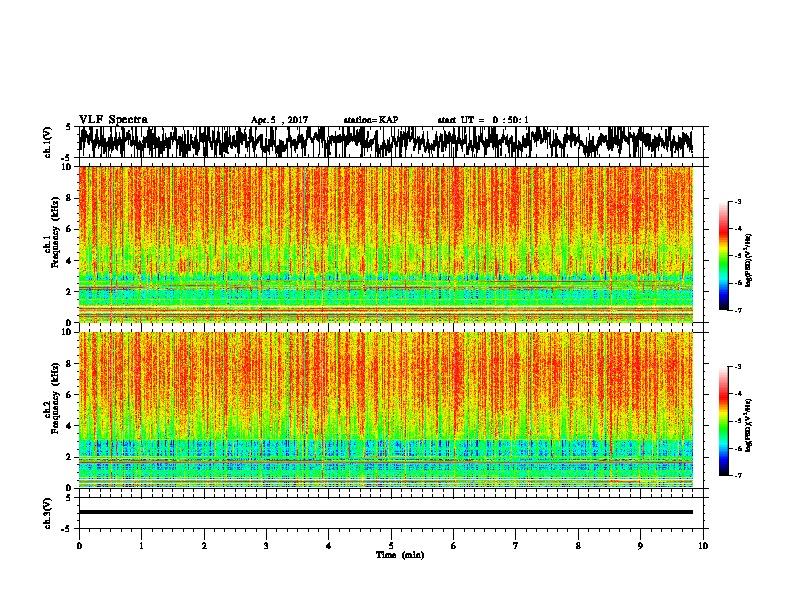Click the "-7" label on ch.2 colorbar
Viewport: 792px width, 612px height.
click(x=737, y=476)
